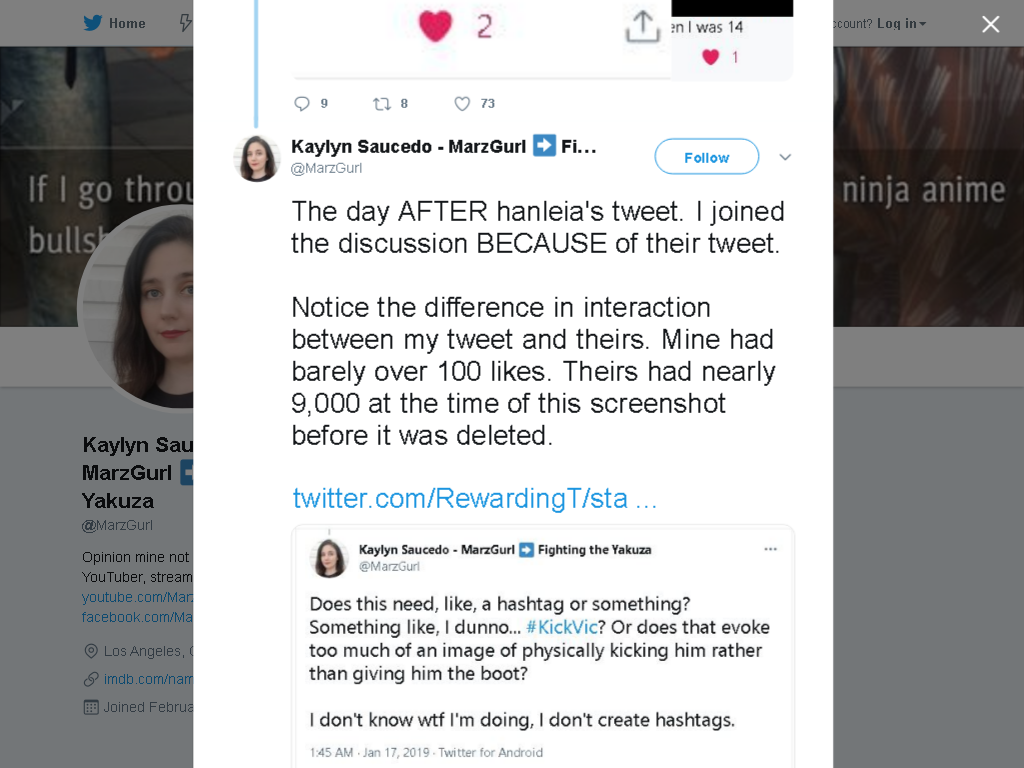
Task: Click the red heart beside number 2
Action: pyautogui.click(x=435, y=26)
